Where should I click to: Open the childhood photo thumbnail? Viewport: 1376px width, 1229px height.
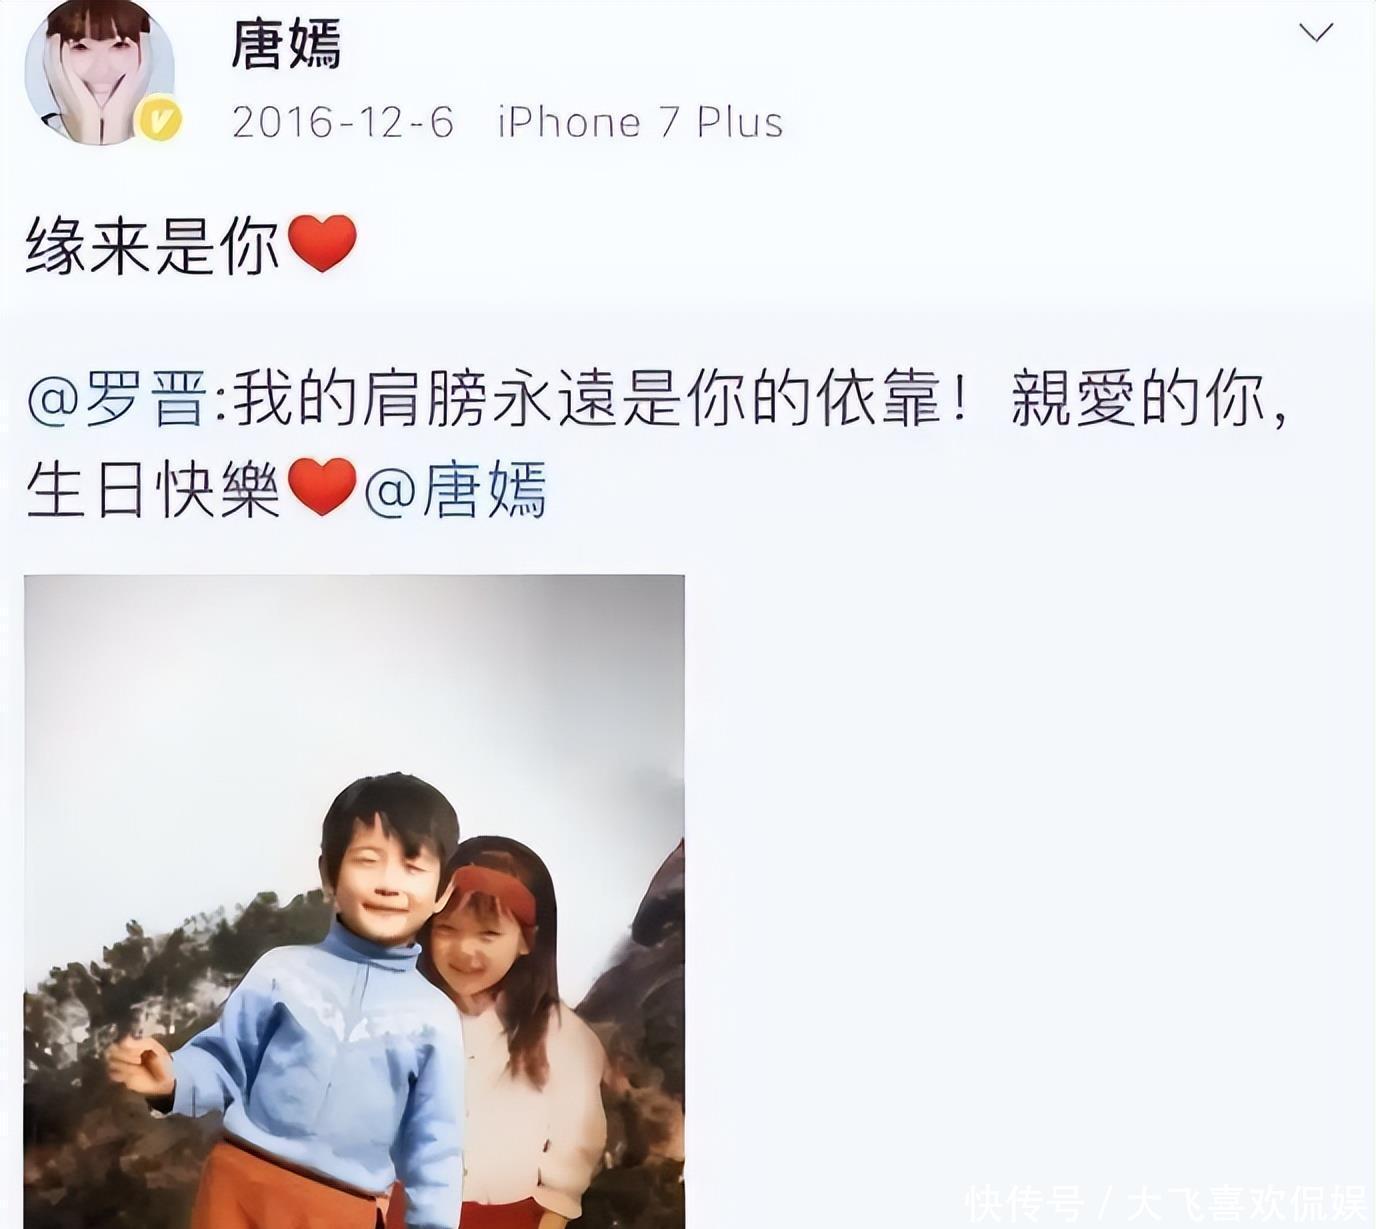click(x=354, y=901)
